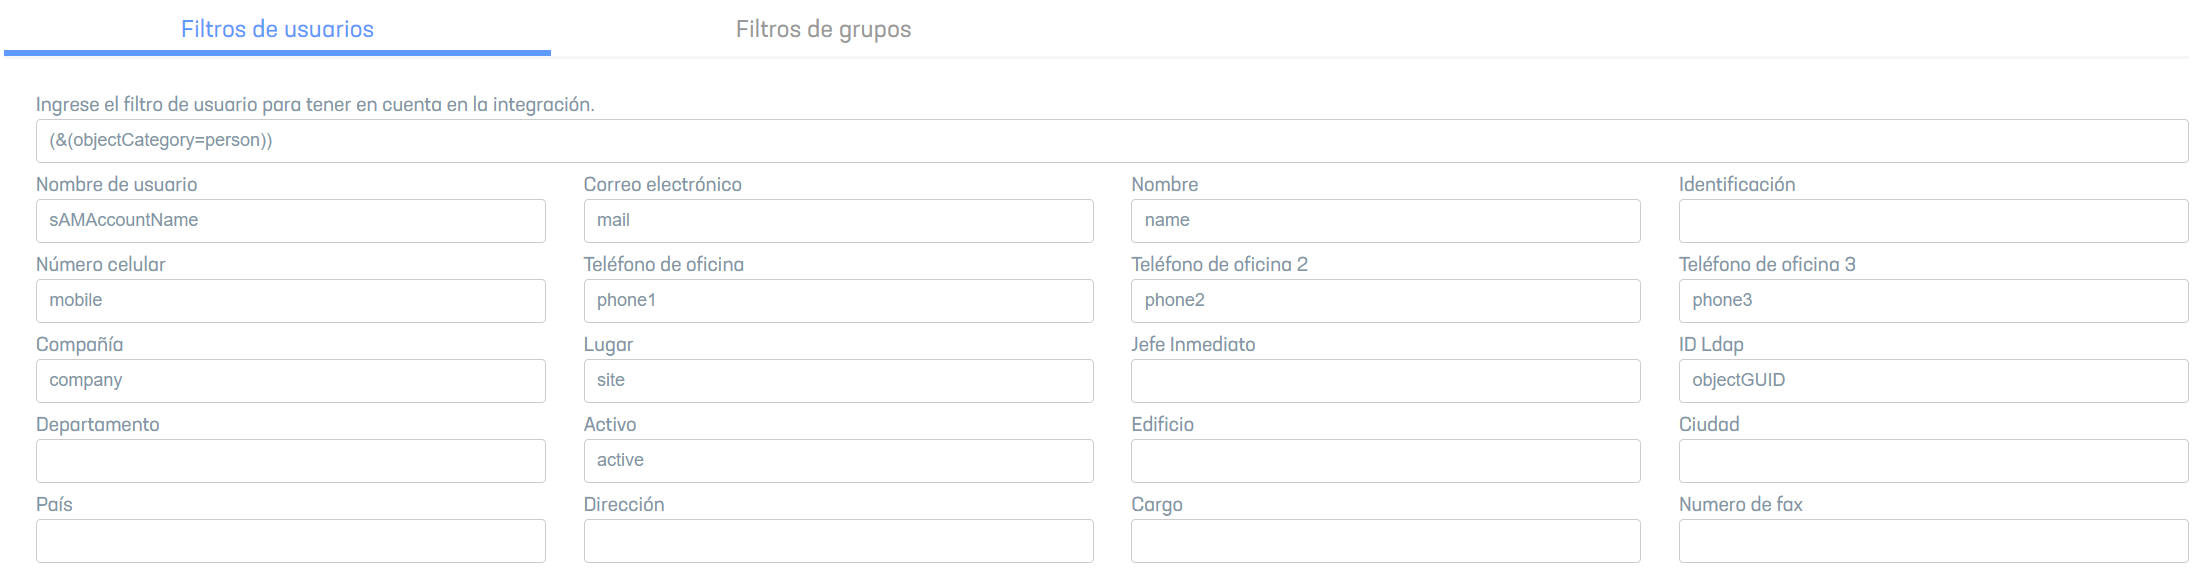Click the Correo electrónico mail field

pos(838,221)
